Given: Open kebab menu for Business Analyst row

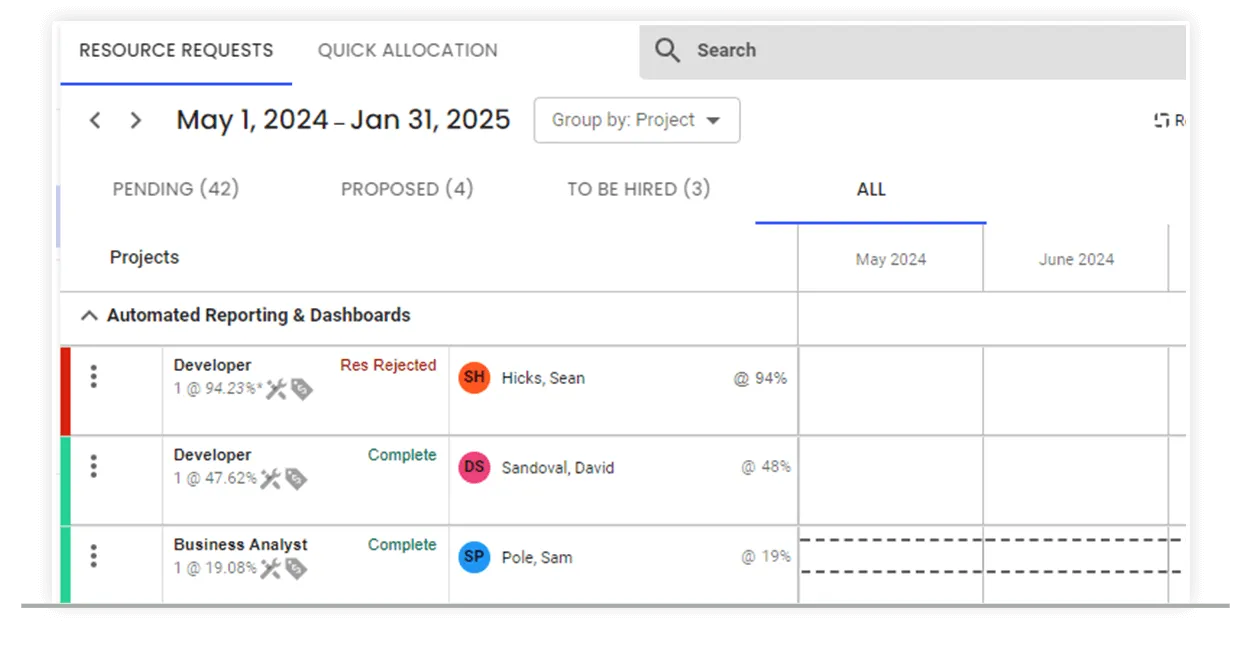Looking at the screenshot, I should click(94, 556).
